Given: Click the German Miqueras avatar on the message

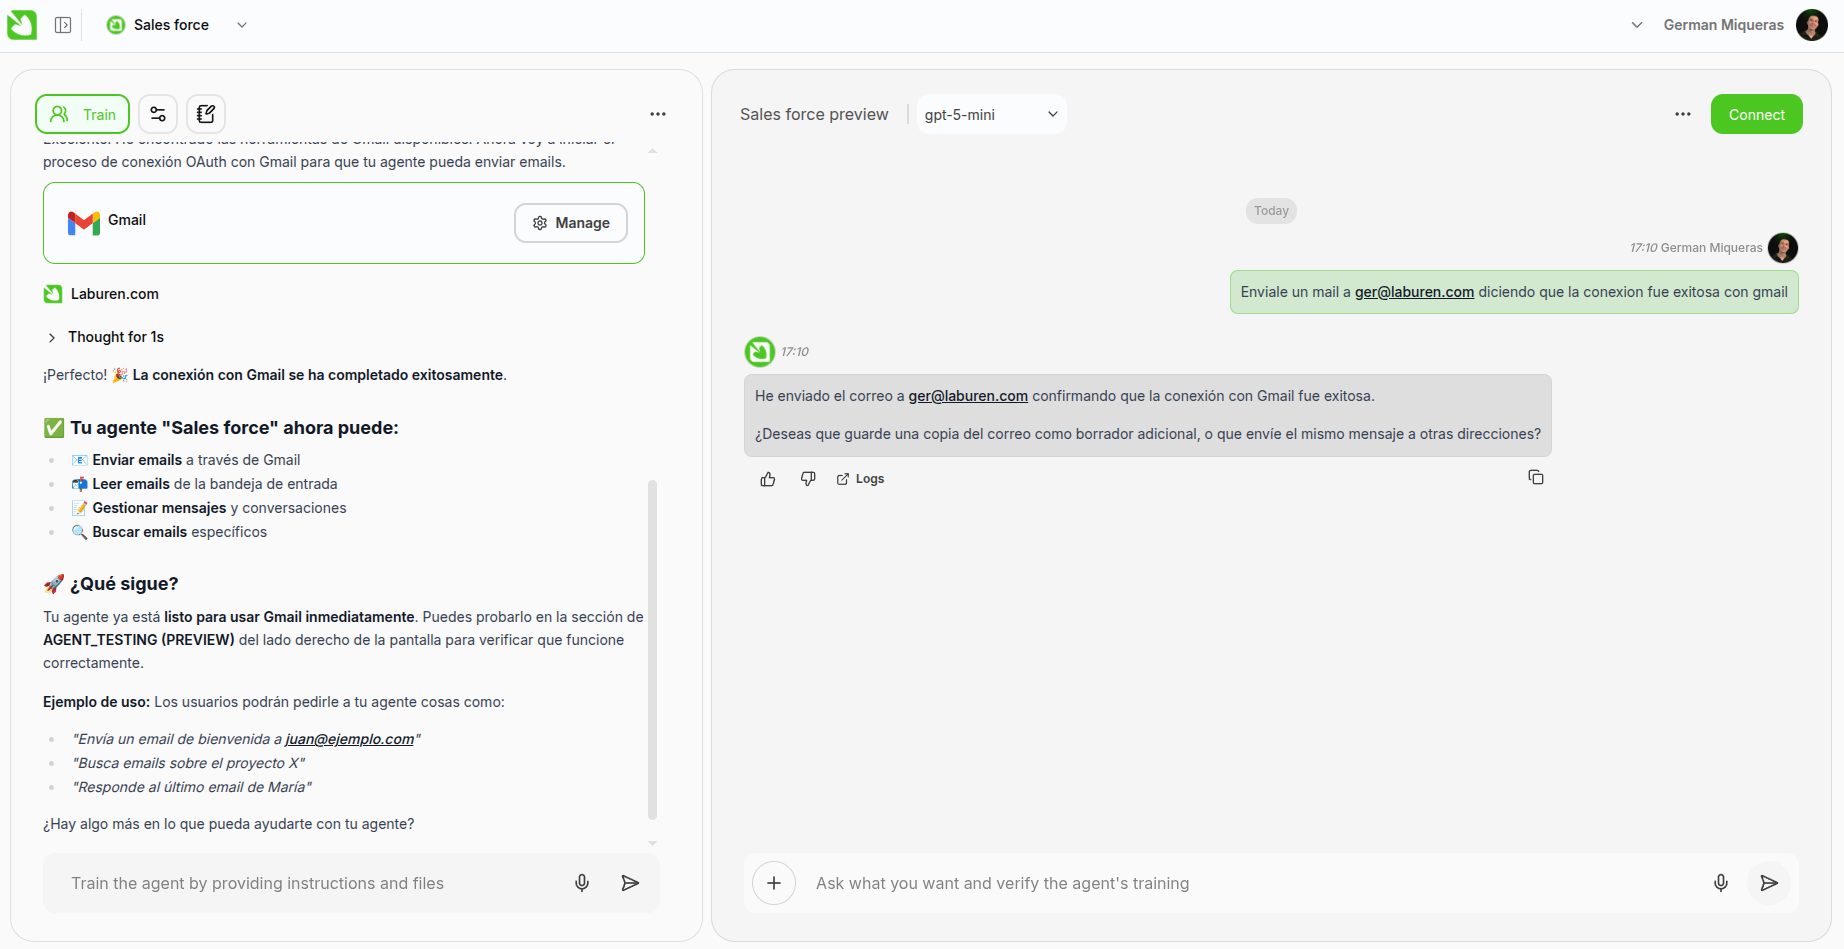Looking at the screenshot, I should [1783, 247].
